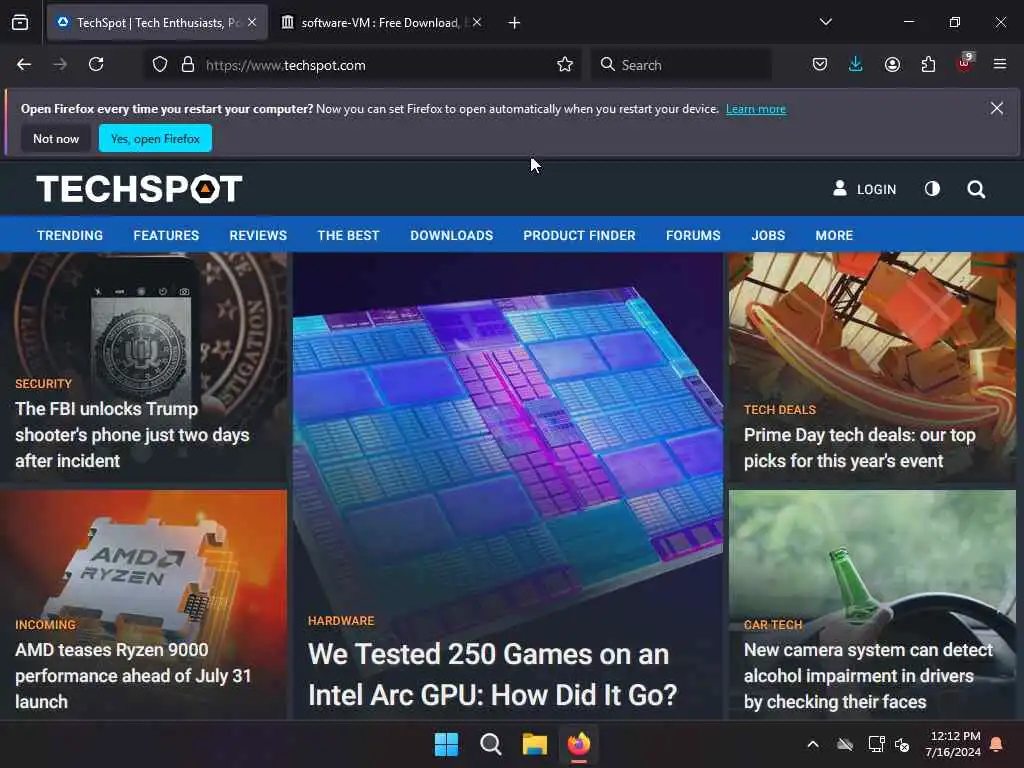This screenshot has height=768, width=1024.
Task: Open AMD teases Ryzen 9000 article
Action: [133, 676]
